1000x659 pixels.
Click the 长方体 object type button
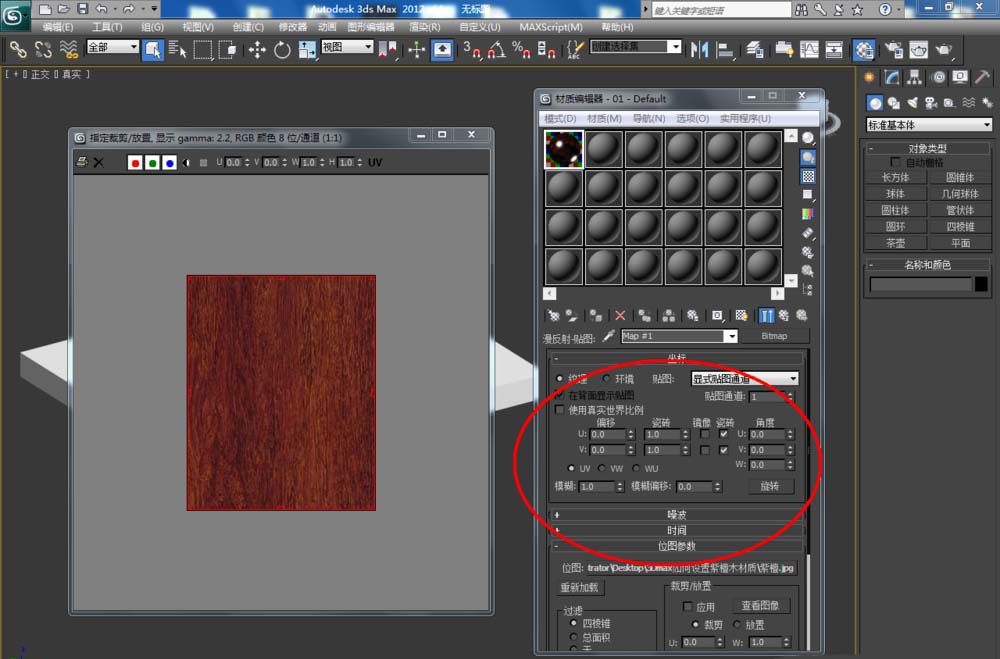coord(895,177)
